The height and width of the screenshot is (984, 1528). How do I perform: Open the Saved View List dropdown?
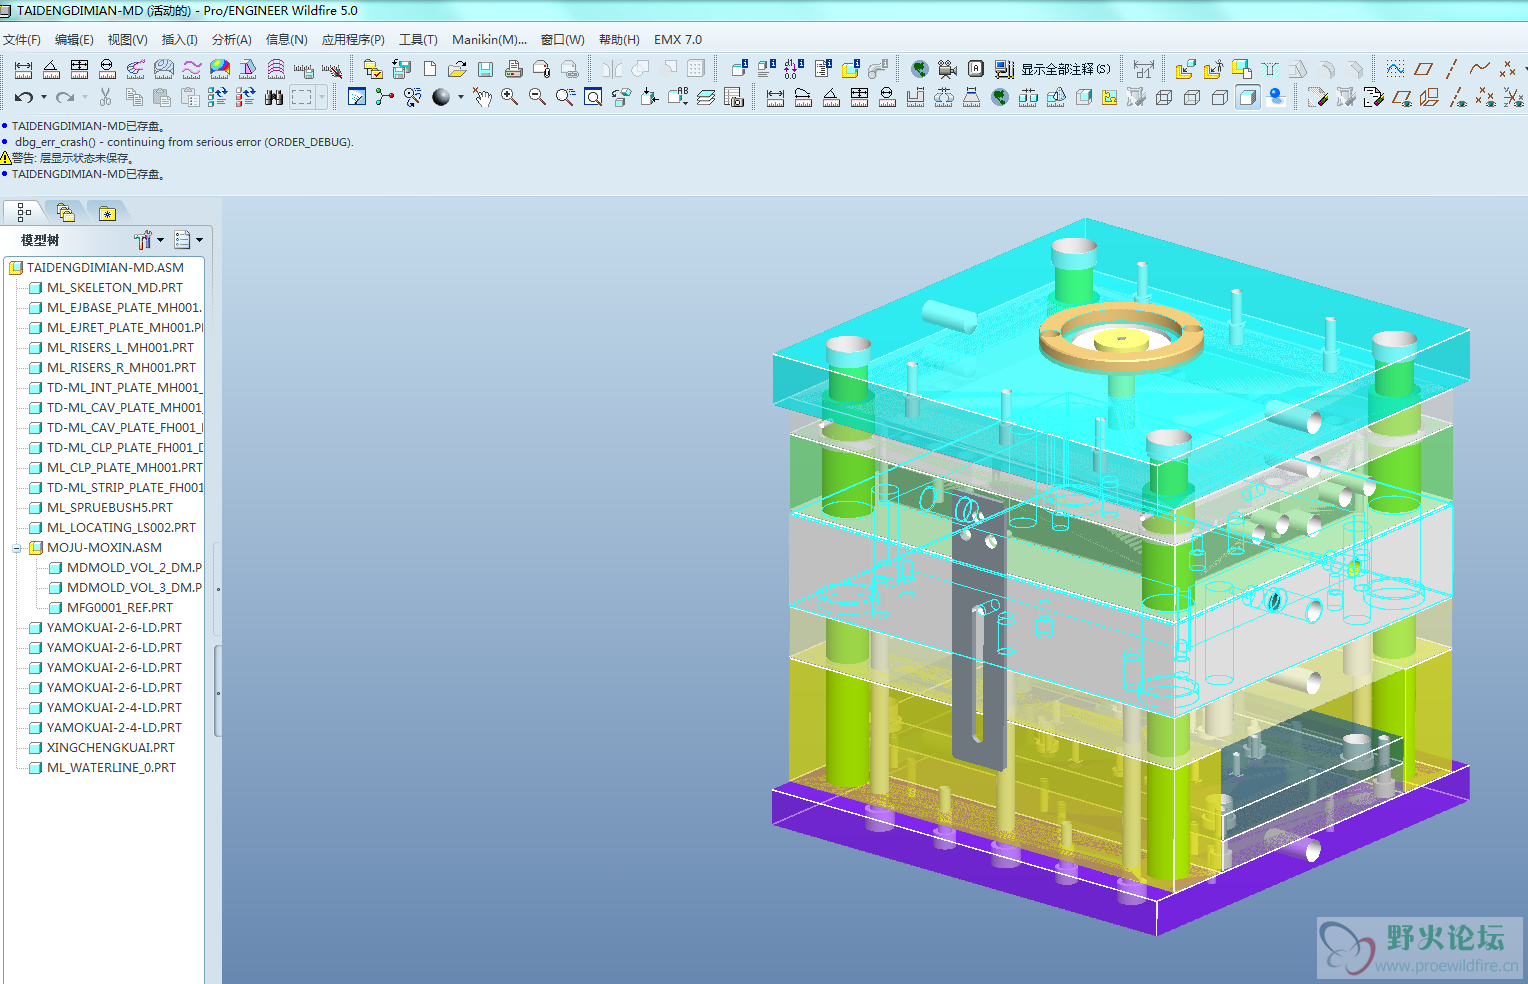click(x=677, y=97)
